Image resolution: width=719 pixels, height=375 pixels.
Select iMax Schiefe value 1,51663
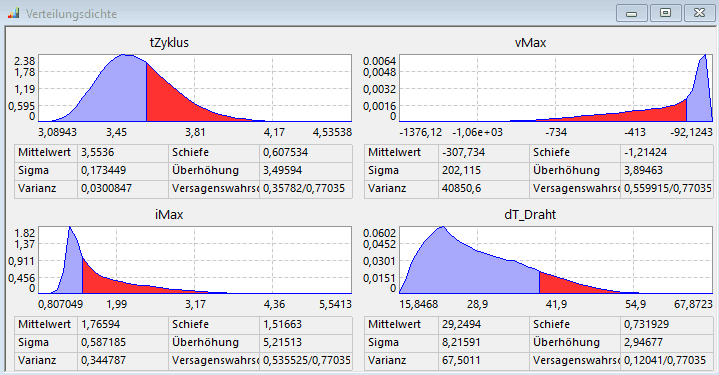[282, 324]
